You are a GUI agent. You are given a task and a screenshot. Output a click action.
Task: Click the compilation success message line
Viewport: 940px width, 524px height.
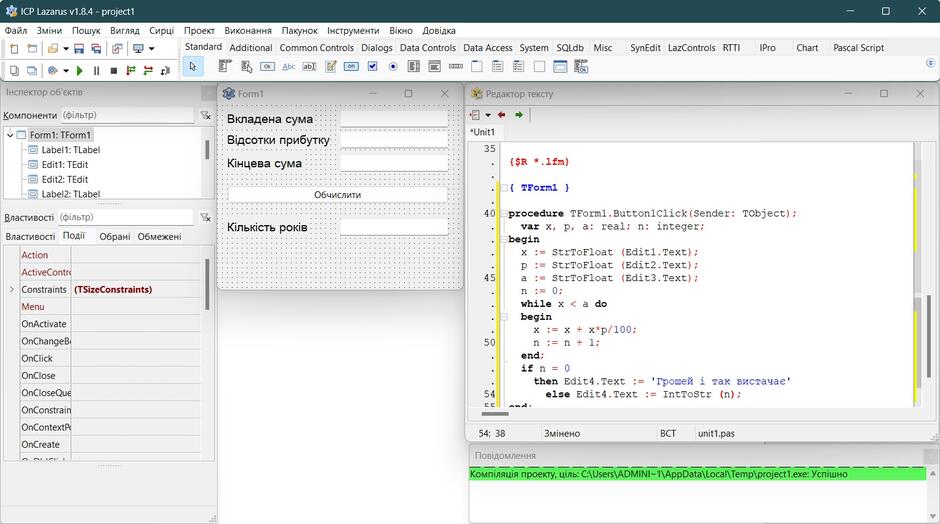(x=697, y=474)
